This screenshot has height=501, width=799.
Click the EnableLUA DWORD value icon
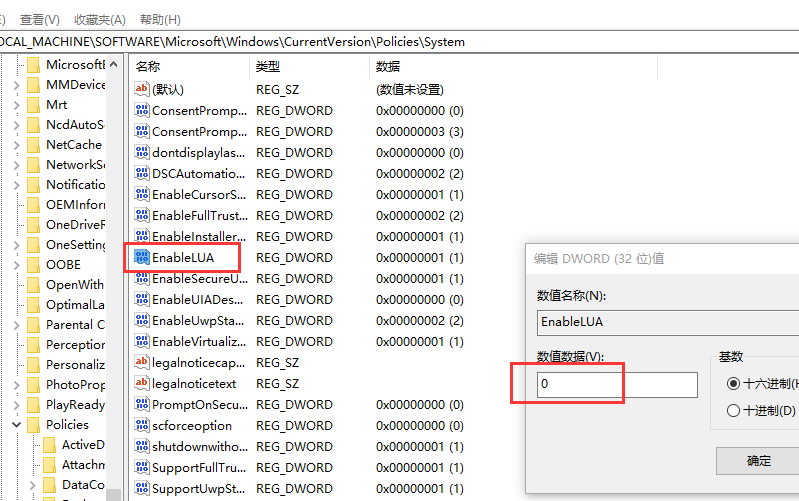(141, 257)
